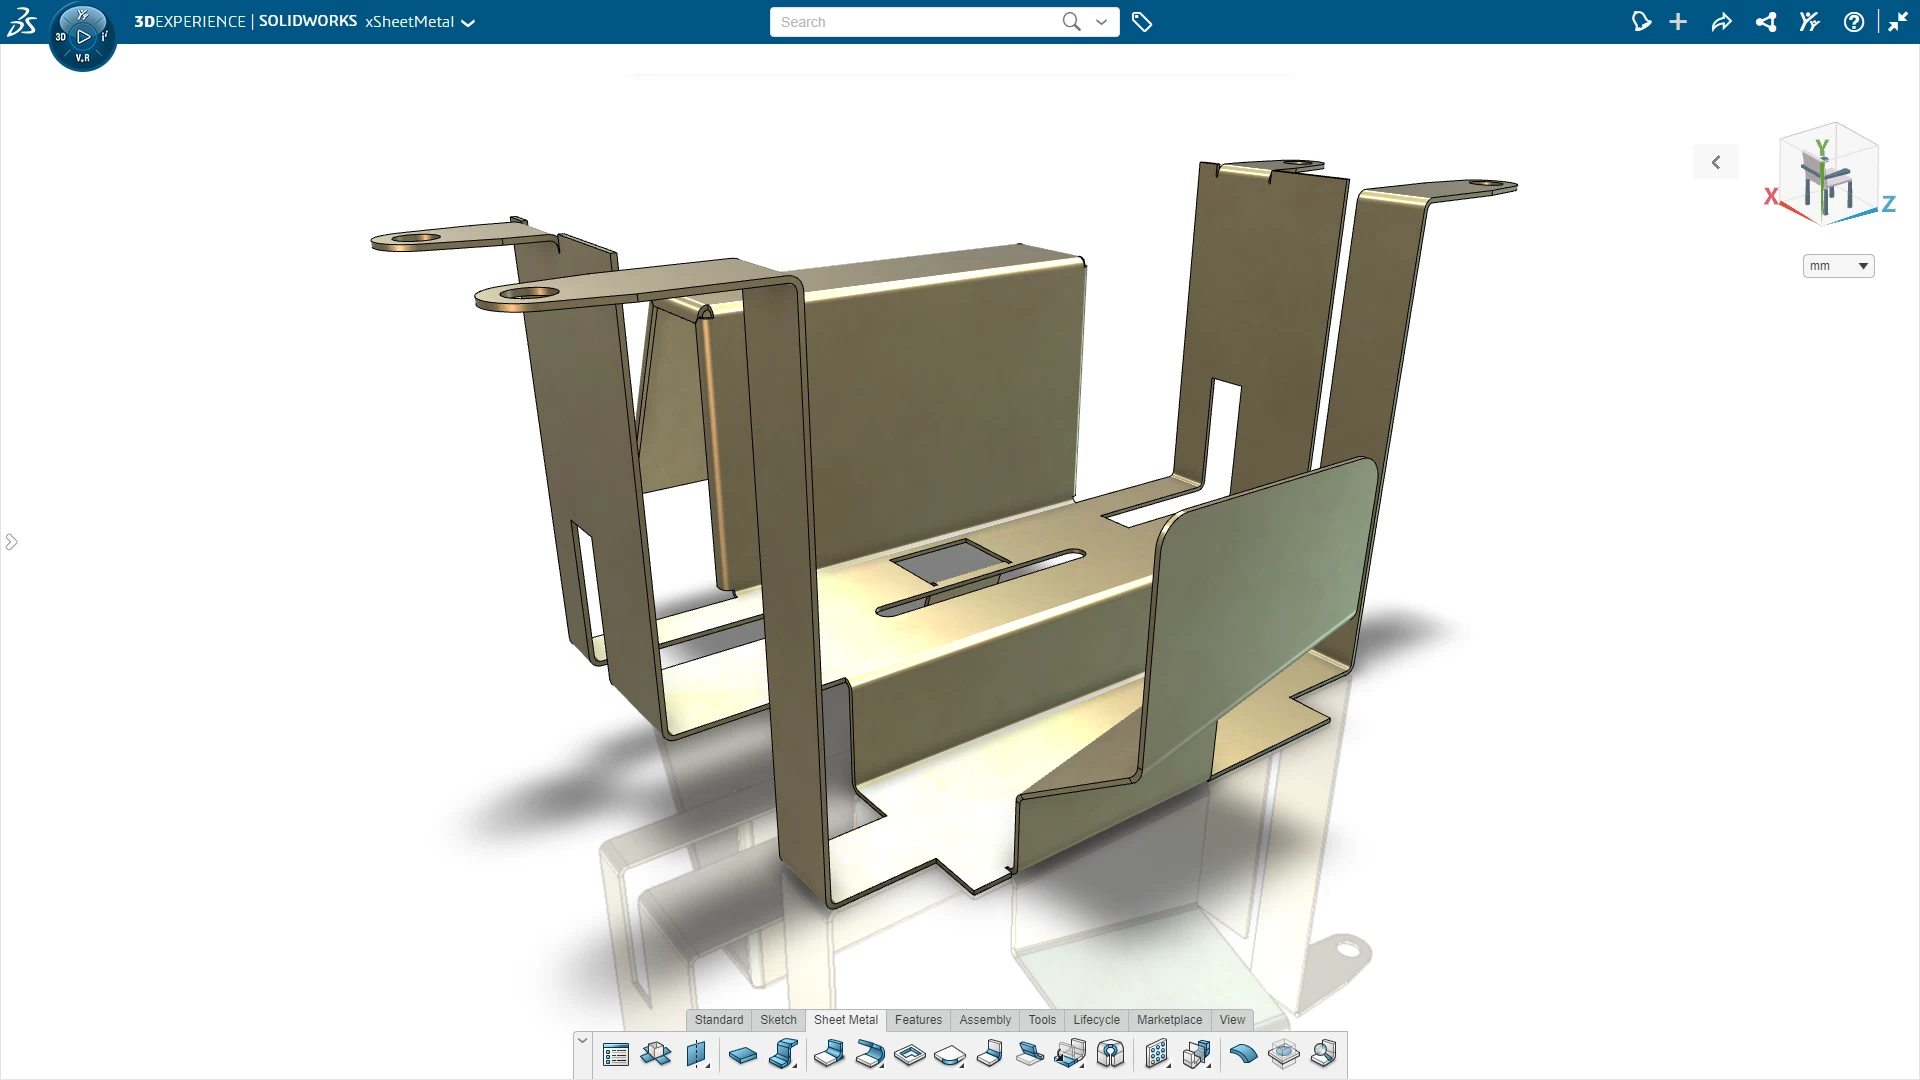
Task: Open the Assembly tab
Action: point(985,1020)
